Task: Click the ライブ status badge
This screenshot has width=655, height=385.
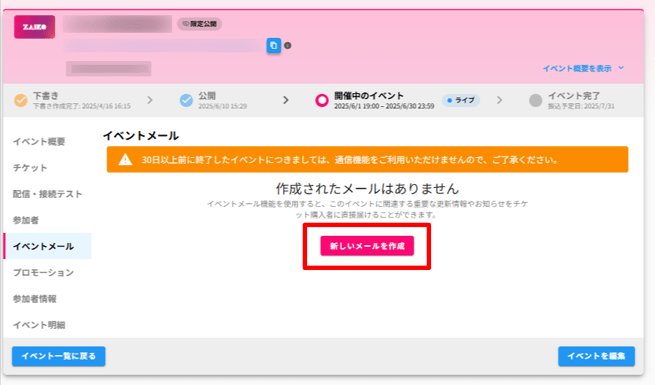Action: 461,100
